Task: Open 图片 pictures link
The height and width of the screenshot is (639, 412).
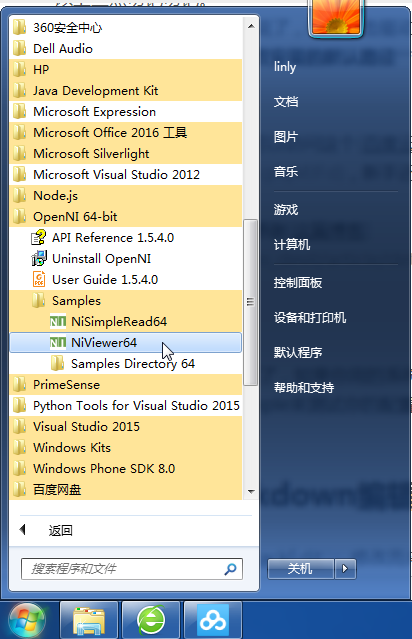Action: click(x=286, y=137)
